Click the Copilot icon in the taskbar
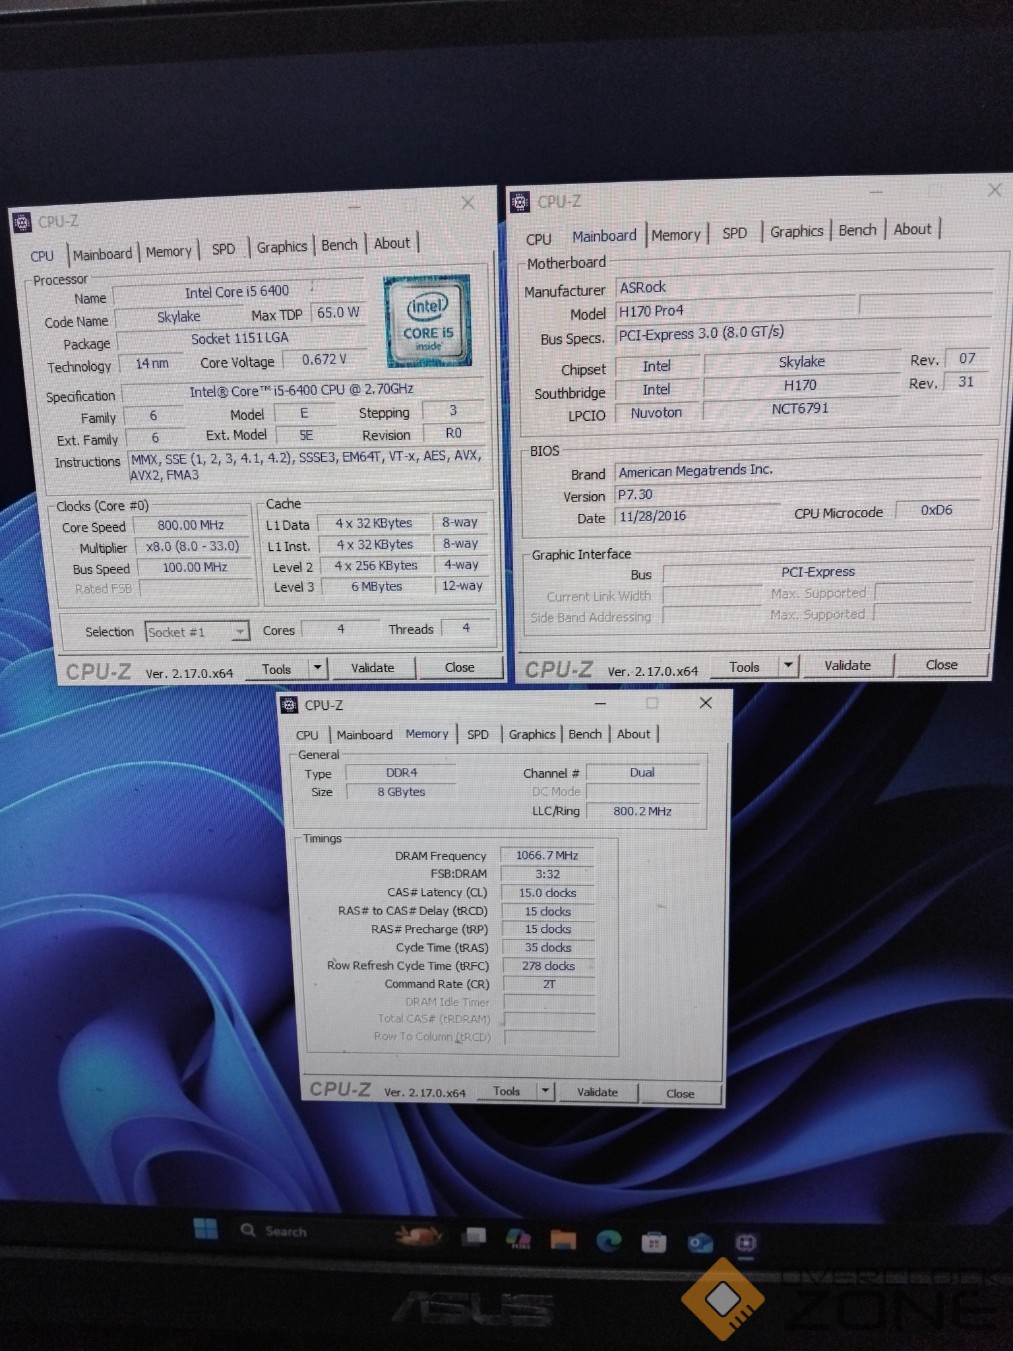Image resolution: width=1013 pixels, height=1351 pixels. click(518, 1239)
